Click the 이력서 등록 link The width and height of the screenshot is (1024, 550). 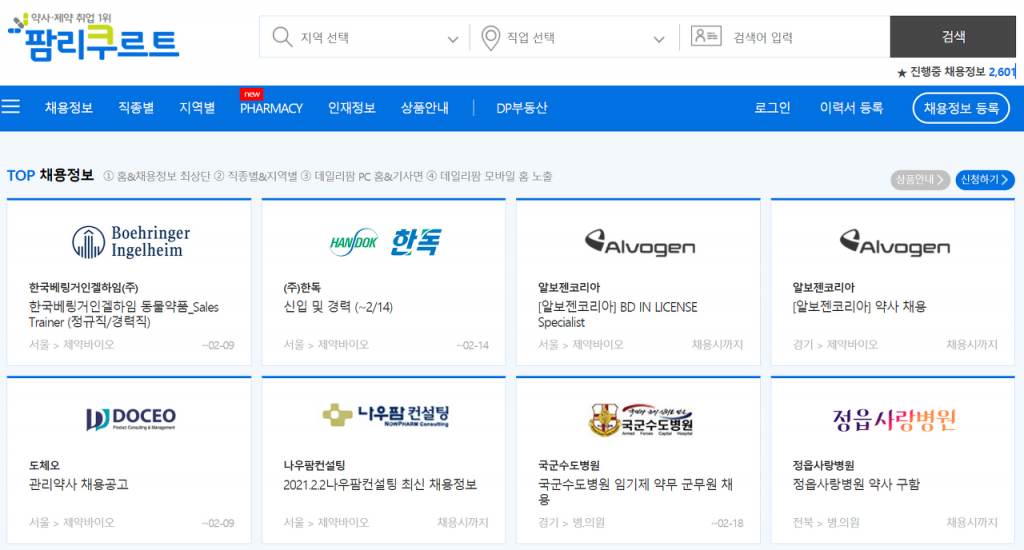point(851,108)
